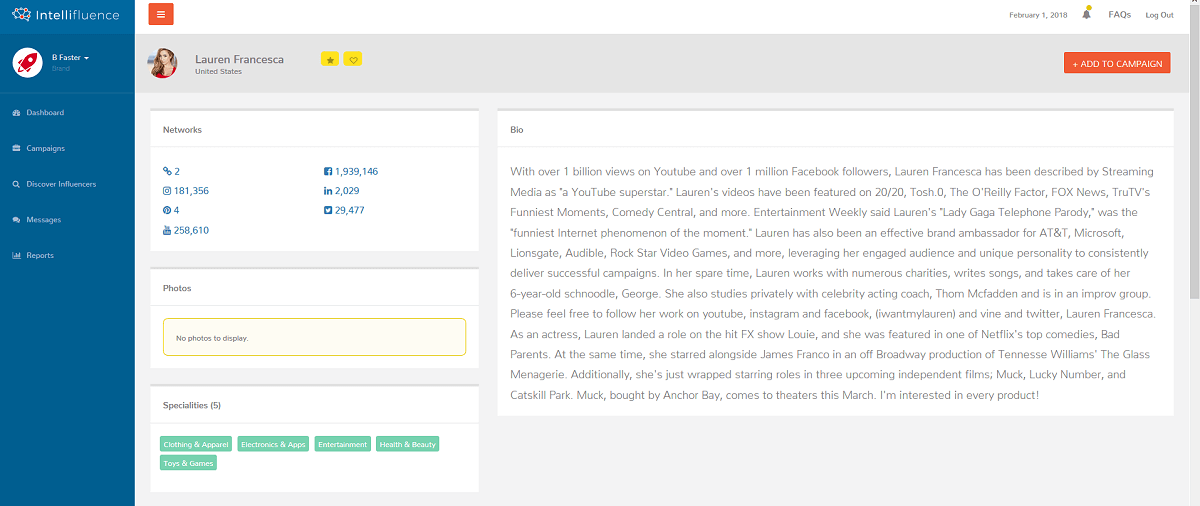Toggle the orange hamburger sidebar menu button

160,14
